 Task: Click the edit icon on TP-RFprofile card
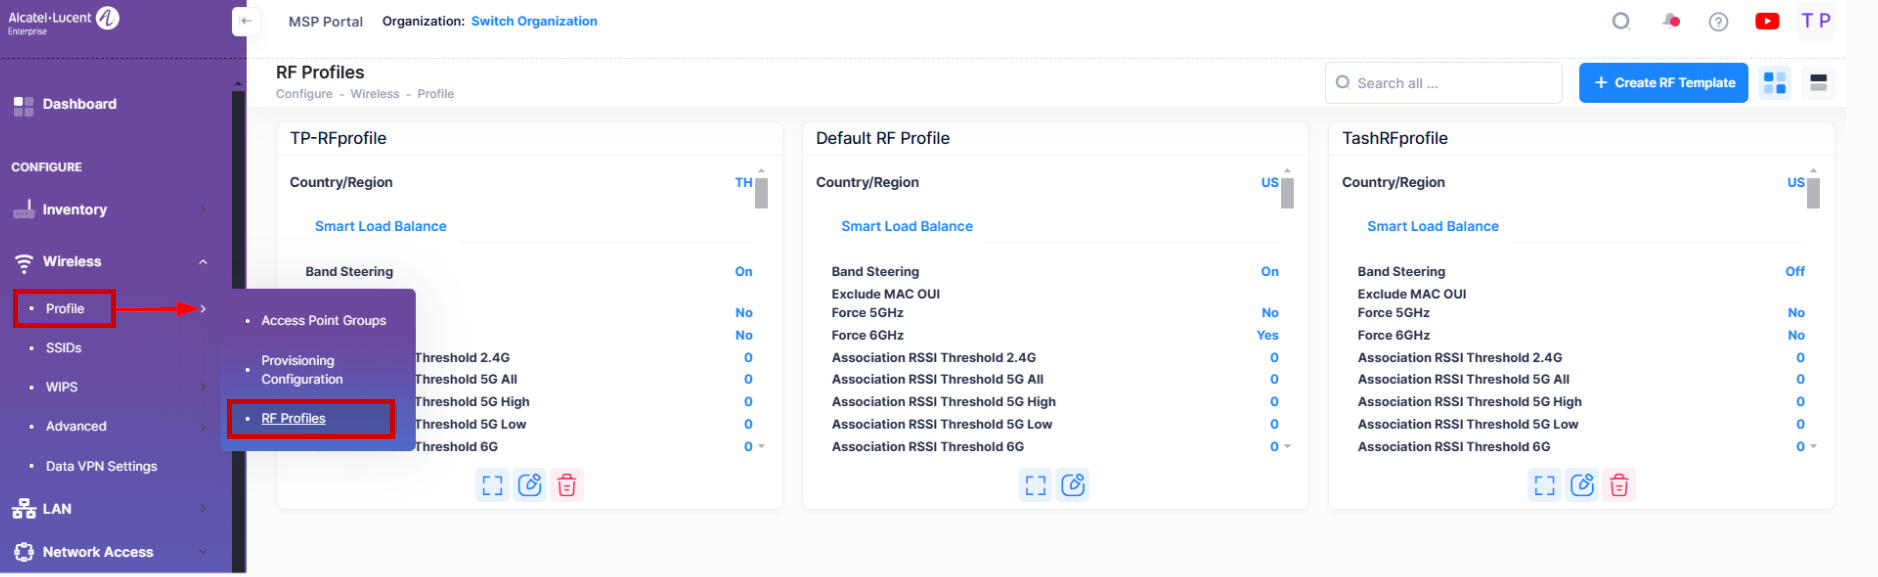(x=530, y=486)
